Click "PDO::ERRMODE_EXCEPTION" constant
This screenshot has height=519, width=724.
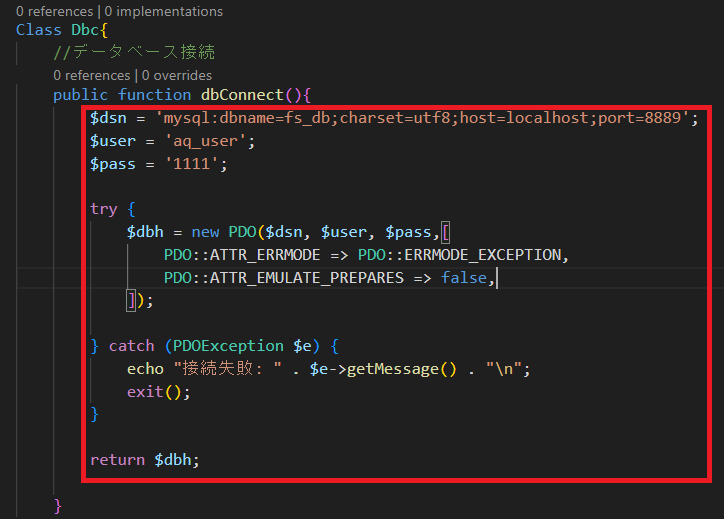pos(460,255)
